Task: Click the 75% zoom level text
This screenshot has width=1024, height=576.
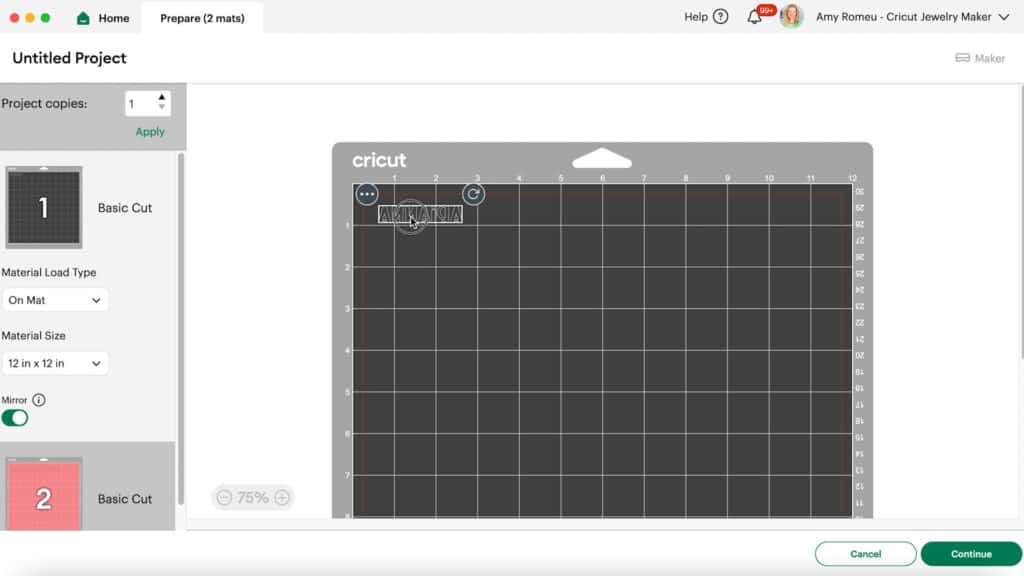Action: point(253,498)
